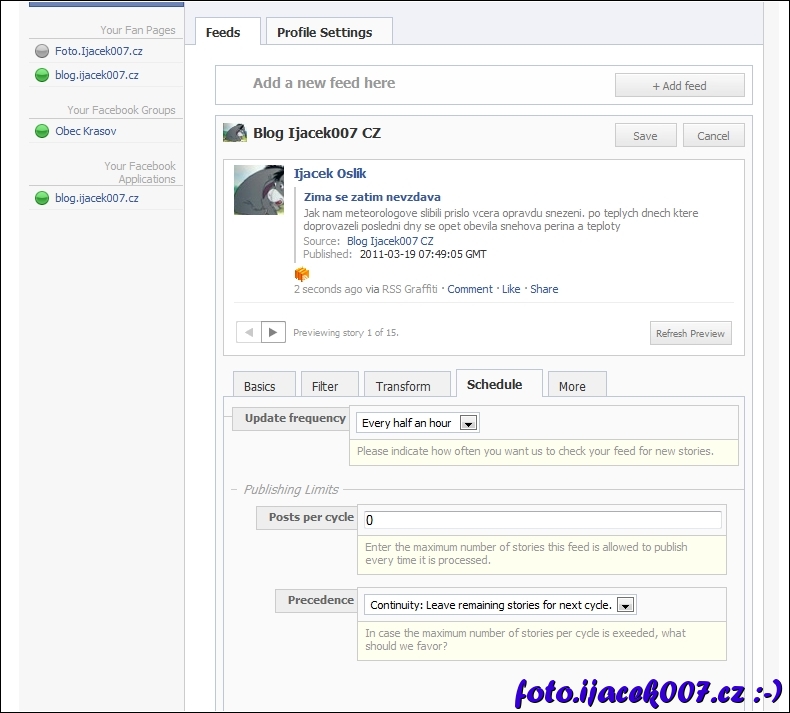Focus the Posts per cycle input field
The image size is (790, 713).
(x=540, y=520)
